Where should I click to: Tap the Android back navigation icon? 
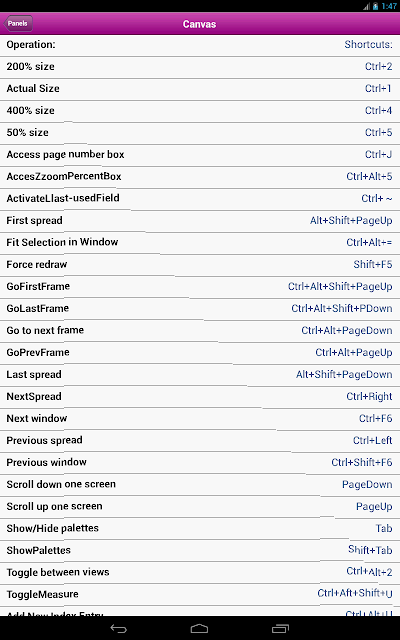pyautogui.click(x=118, y=629)
